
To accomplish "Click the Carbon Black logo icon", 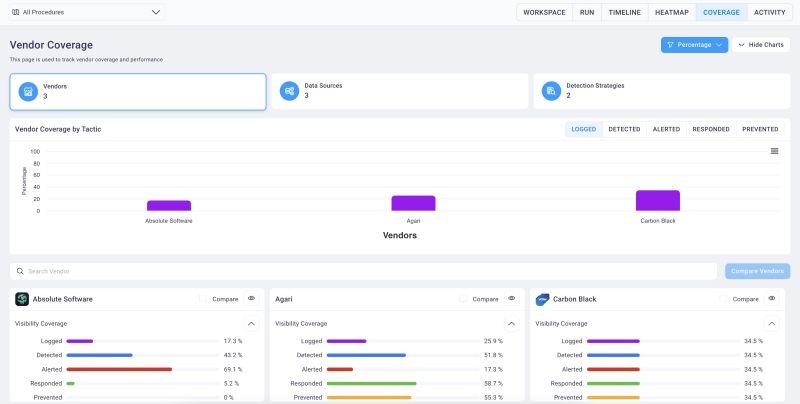I will point(542,299).
